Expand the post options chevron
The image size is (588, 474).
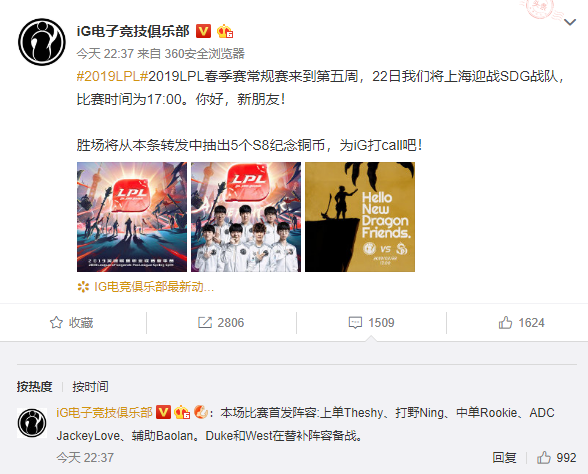point(570,22)
